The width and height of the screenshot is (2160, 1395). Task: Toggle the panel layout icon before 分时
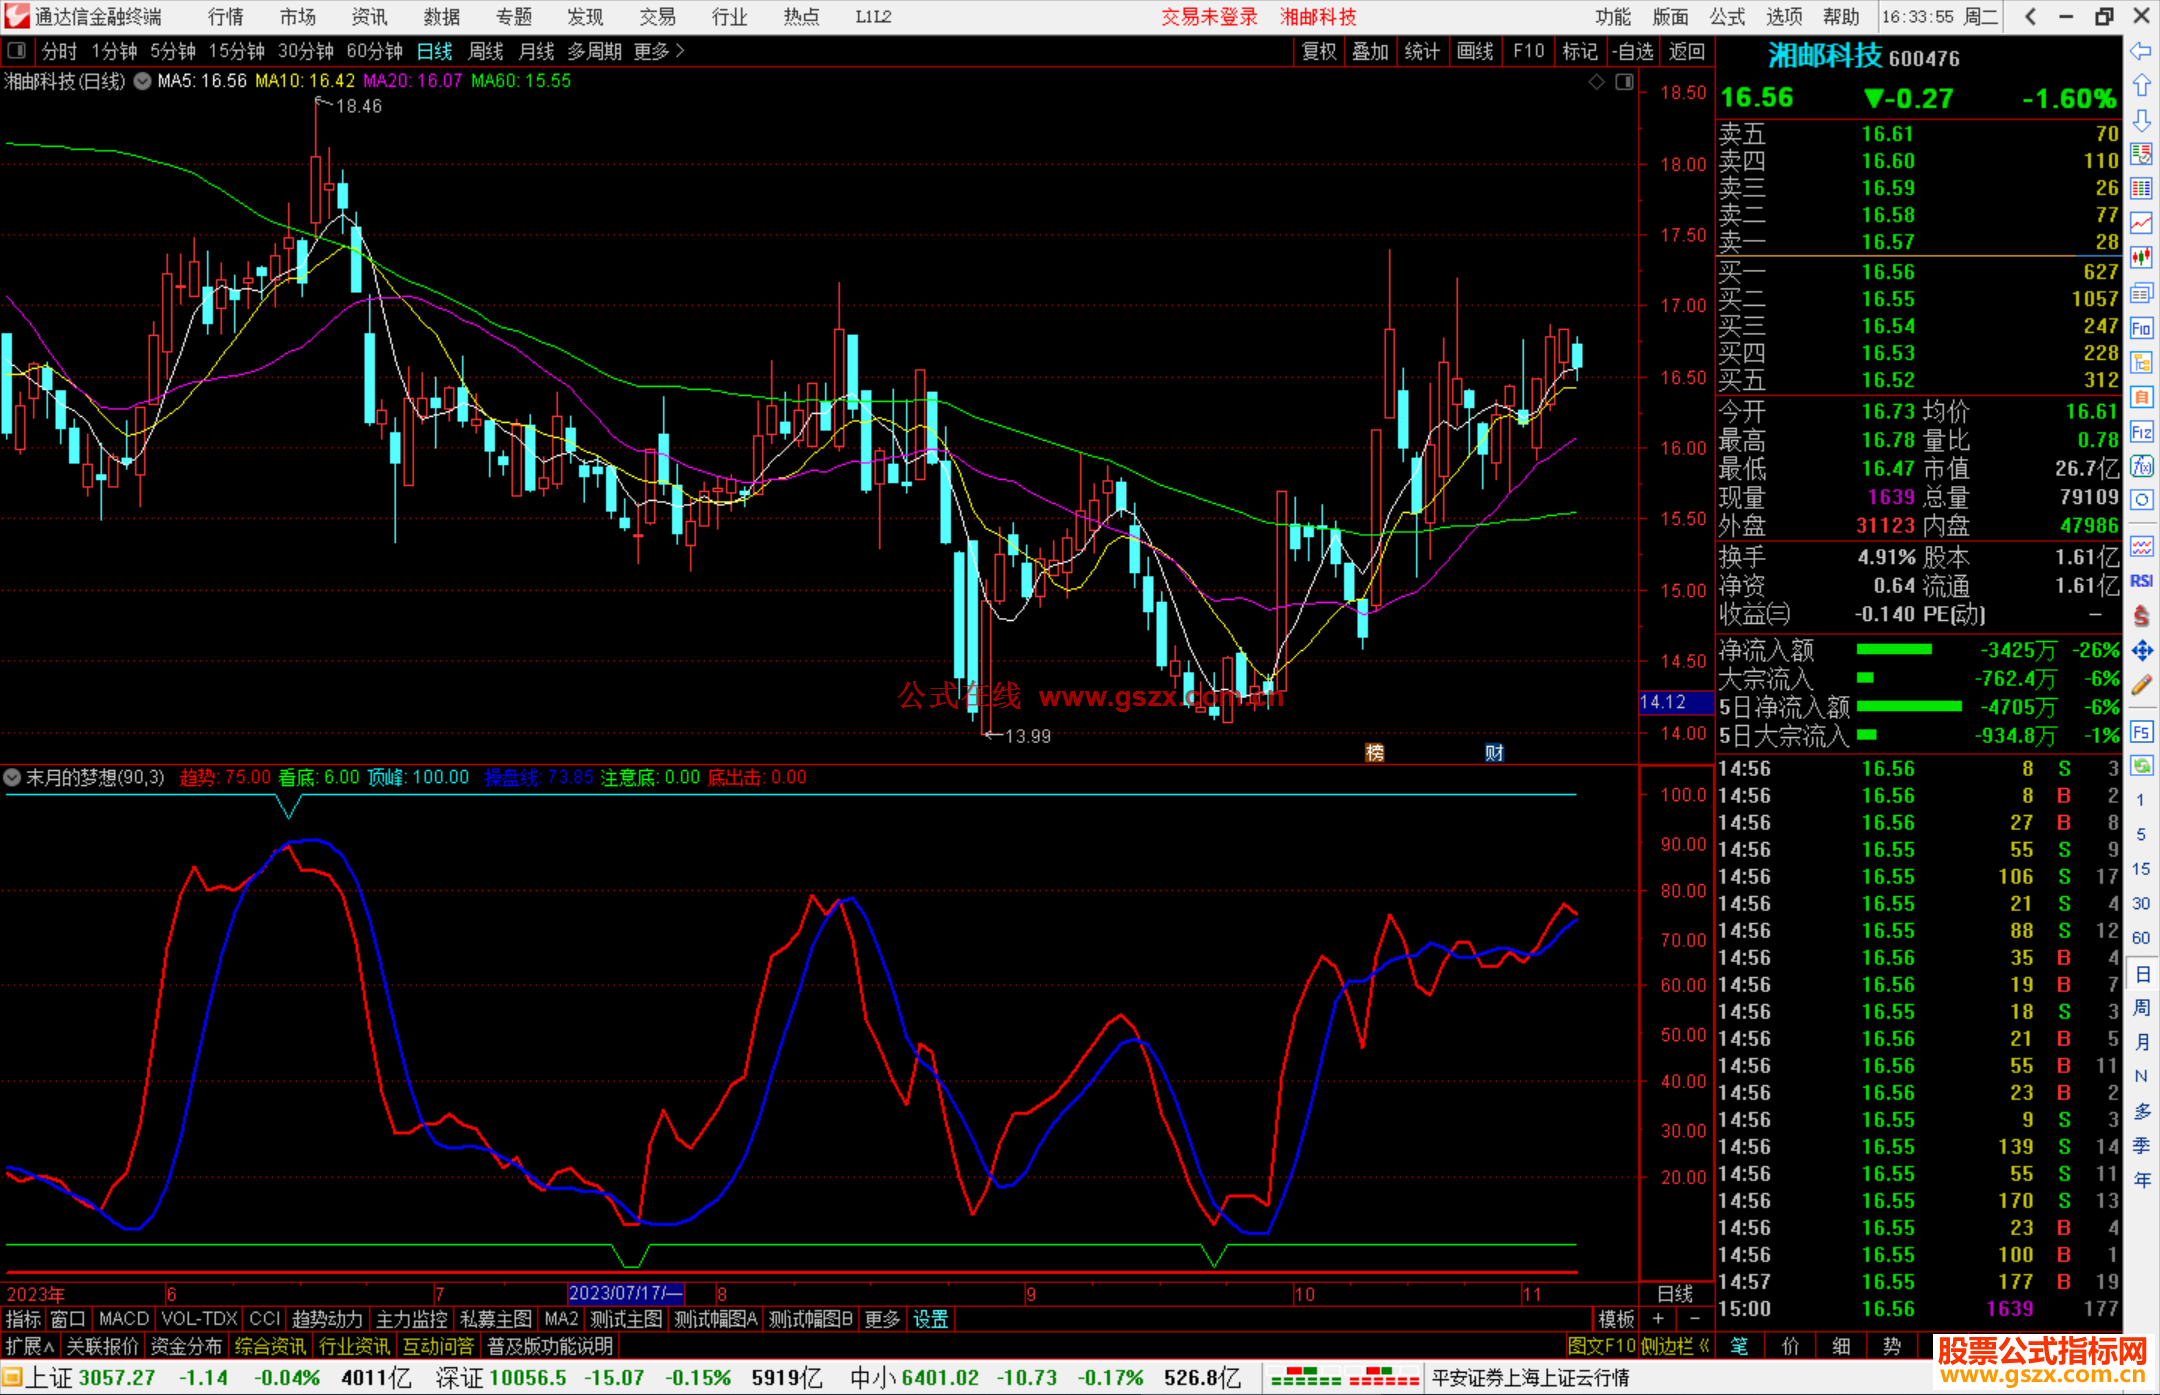tap(17, 51)
